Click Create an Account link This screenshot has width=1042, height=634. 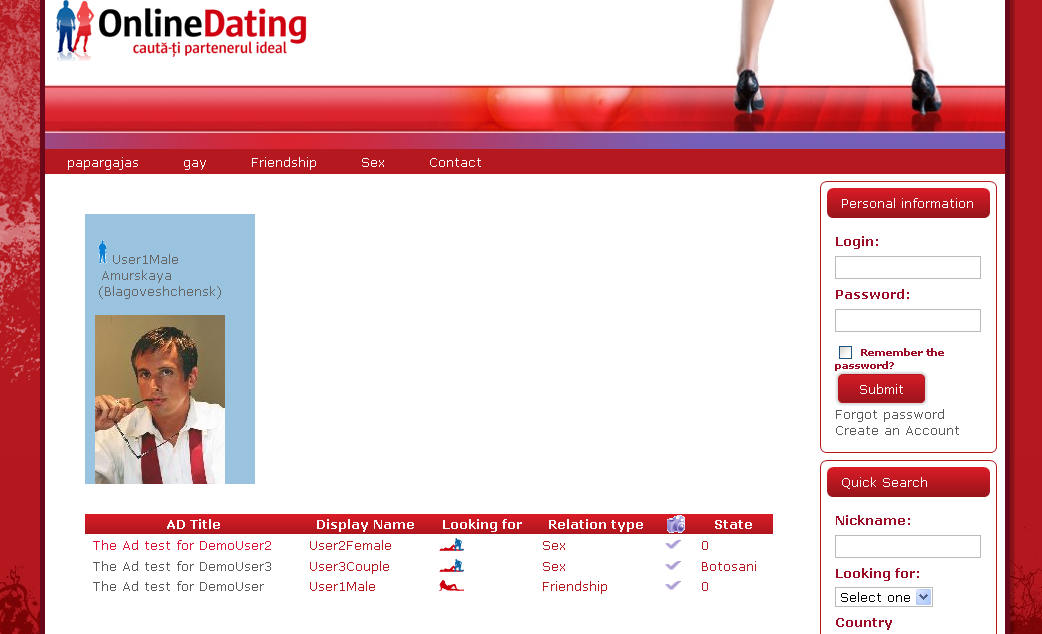coord(897,431)
